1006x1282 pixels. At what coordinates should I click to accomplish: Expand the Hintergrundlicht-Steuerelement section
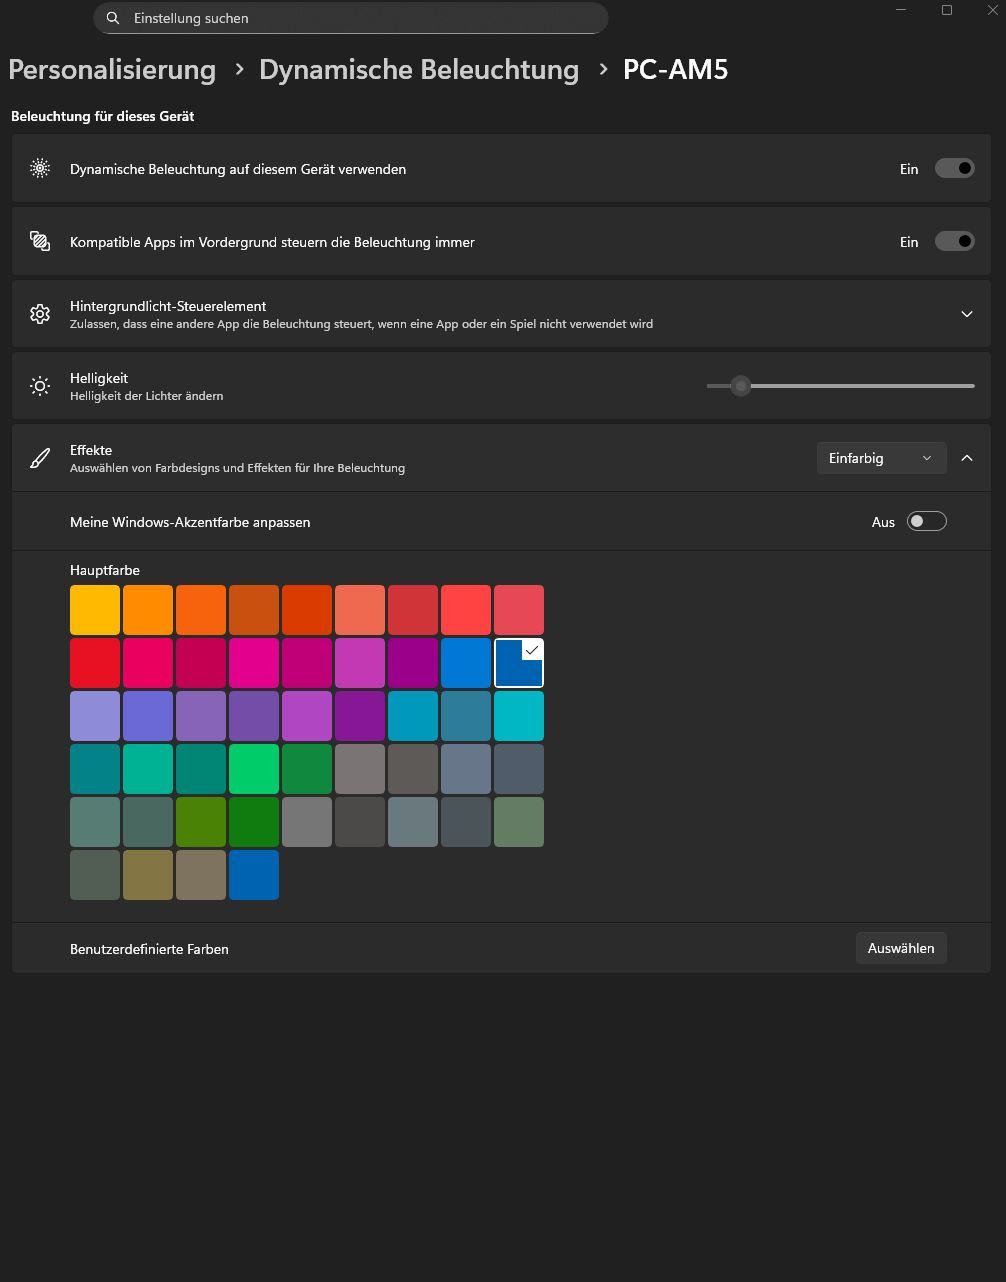tap(967, 314)
